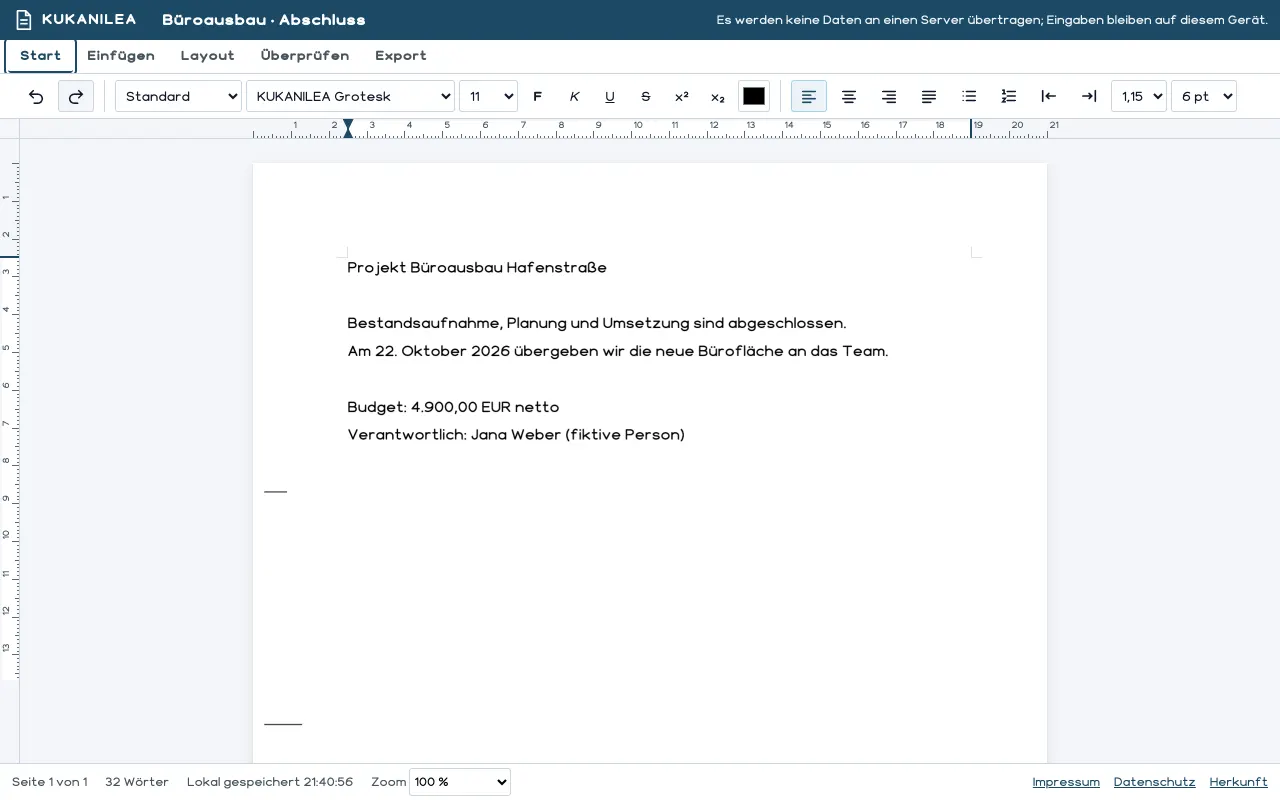The width and height of the screenshot is (1280, 800).
Task: Toggle italic formatting (K)
Action: pos(574,96)
